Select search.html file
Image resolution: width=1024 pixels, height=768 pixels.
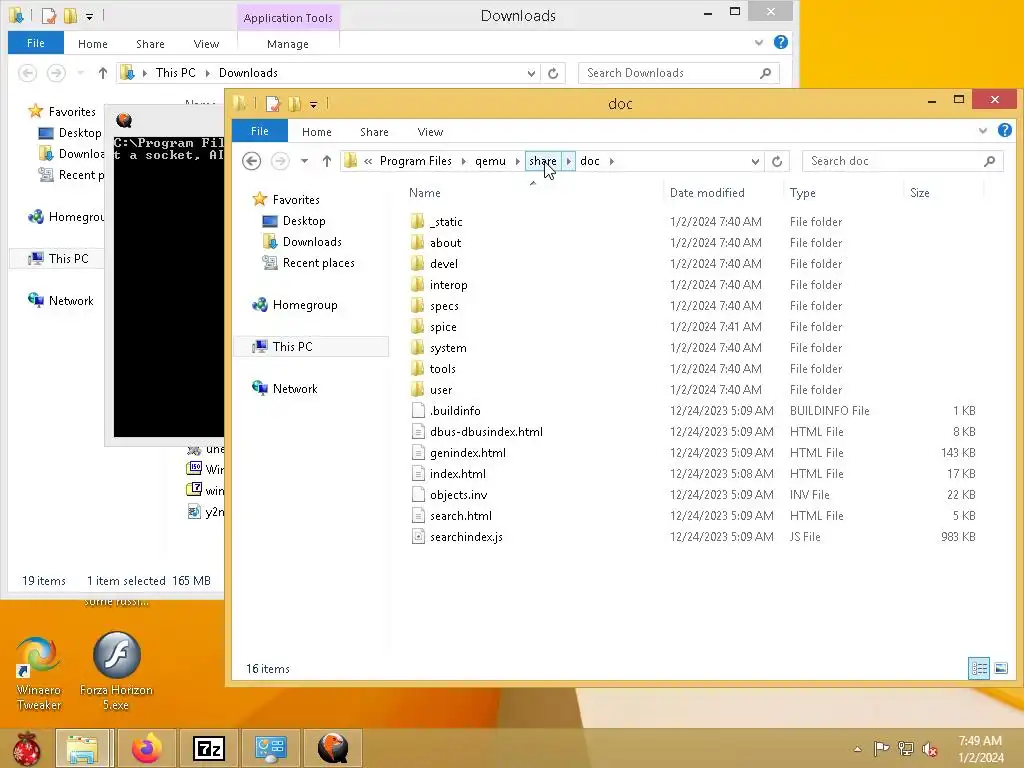tap(460, 516)
